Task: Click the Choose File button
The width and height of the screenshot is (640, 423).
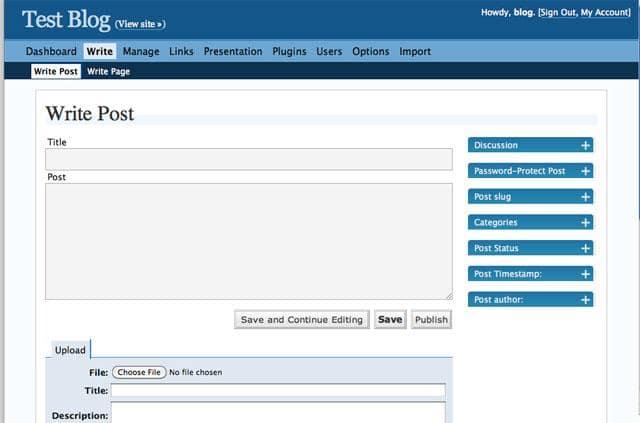Action: click(138, 372)
